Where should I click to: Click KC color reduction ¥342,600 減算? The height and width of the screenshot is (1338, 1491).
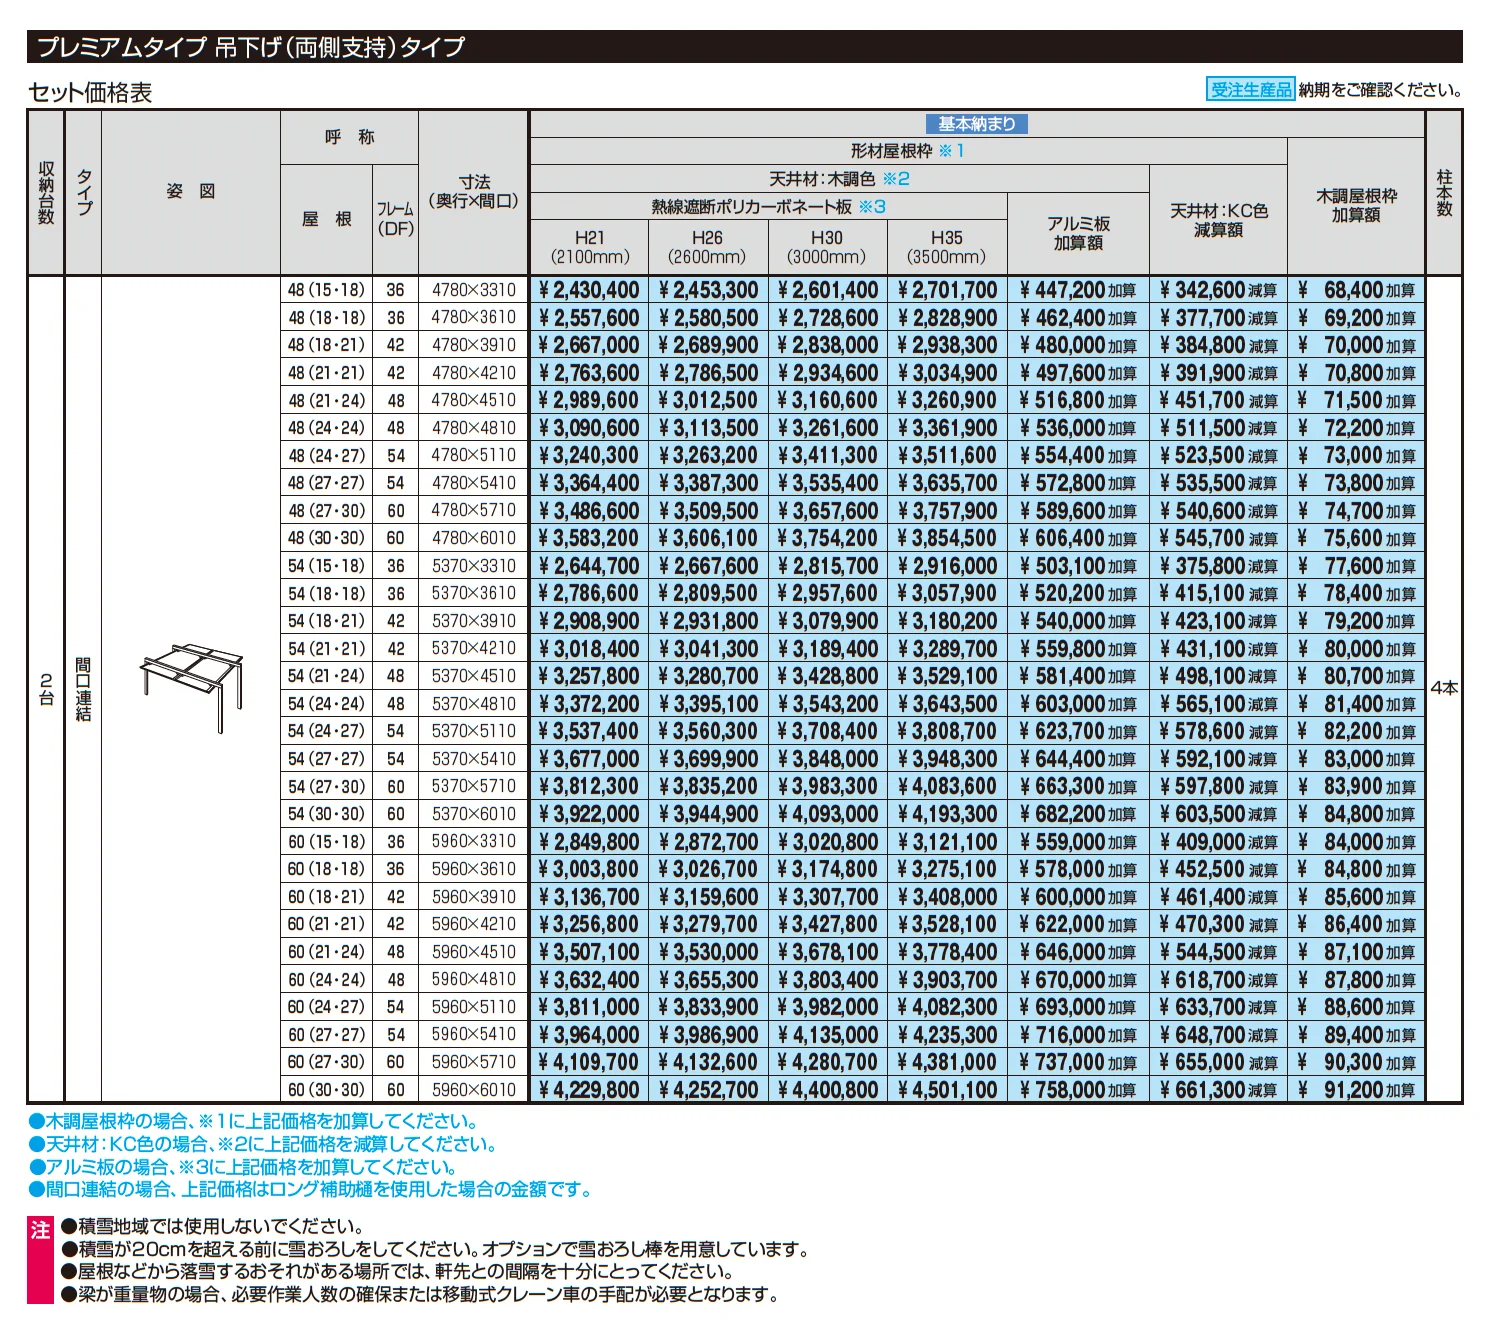coord(1218,290)
